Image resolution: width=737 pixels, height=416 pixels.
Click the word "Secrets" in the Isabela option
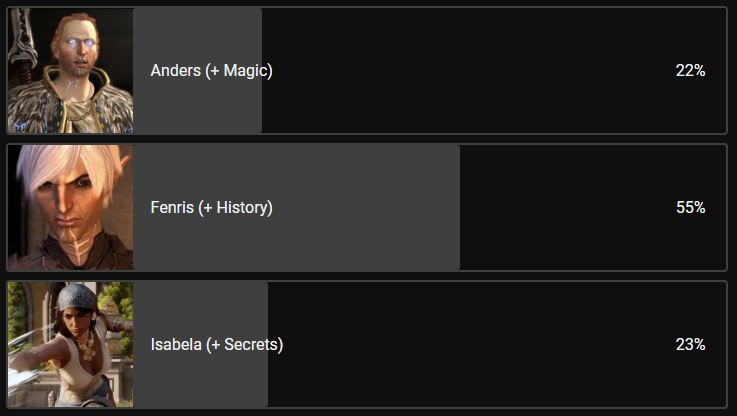click(248, 345)
